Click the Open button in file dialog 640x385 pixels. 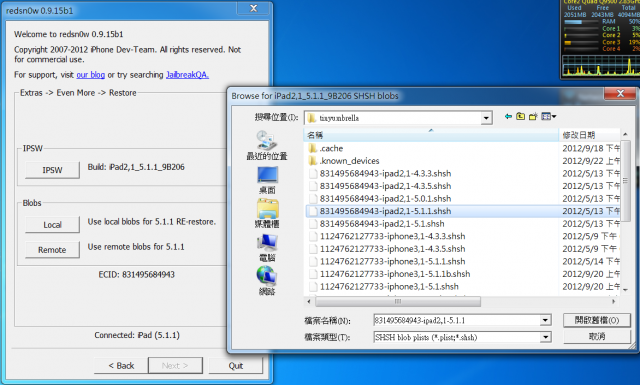pyautogui.click(x=597, y=320)
